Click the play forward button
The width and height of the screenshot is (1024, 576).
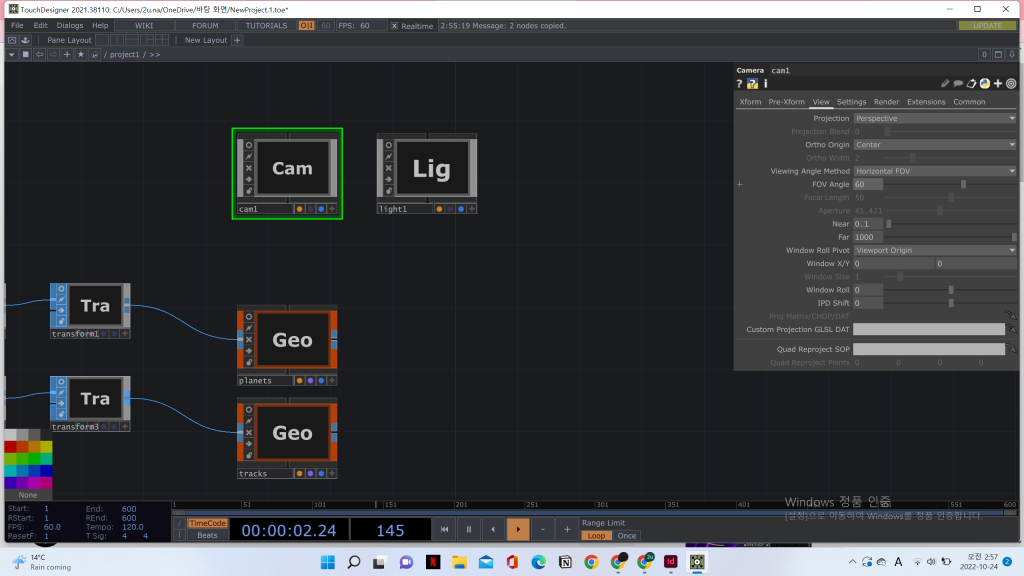[x=518, y=529]
